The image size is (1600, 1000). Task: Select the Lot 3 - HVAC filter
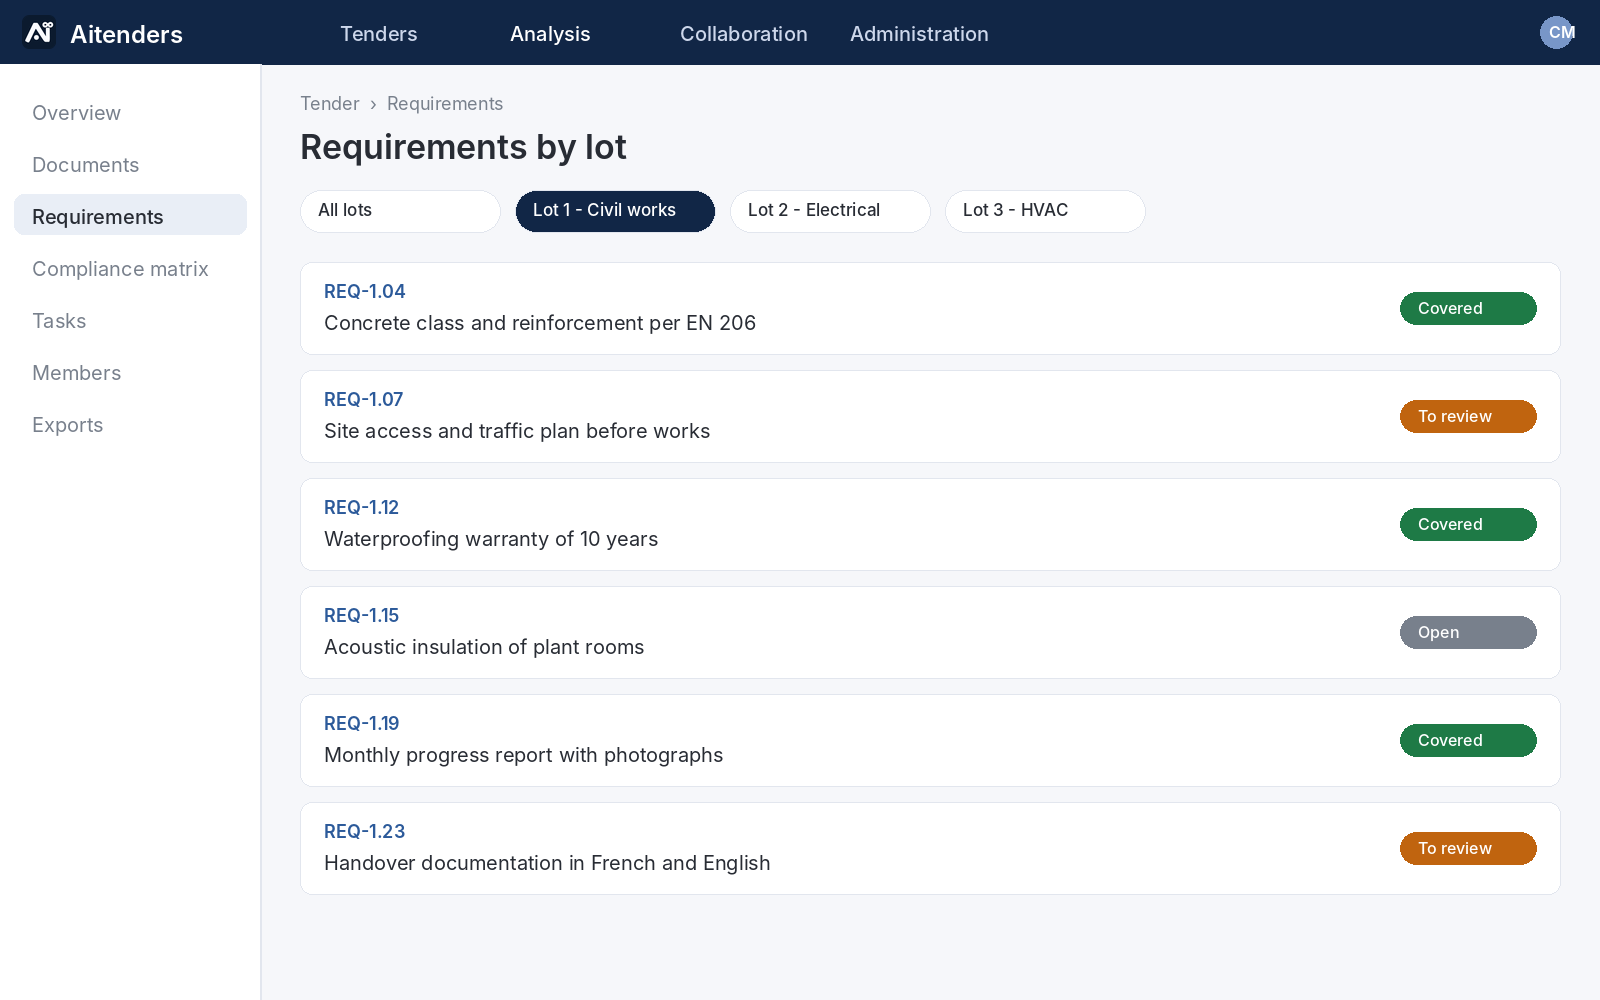click(1045, 211)
